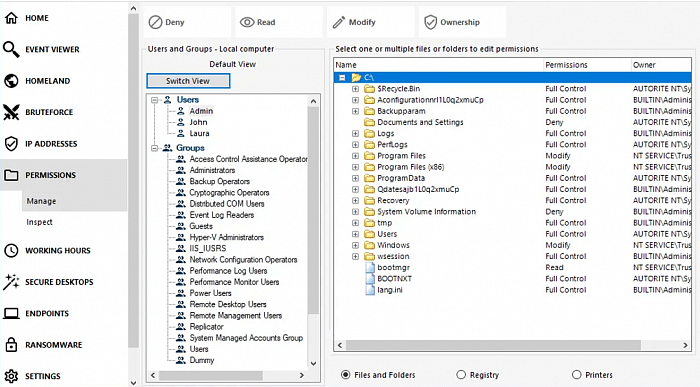Click the users tree scroll right arrow
Screen dimensions: 700x387
(x=302, y=375)
